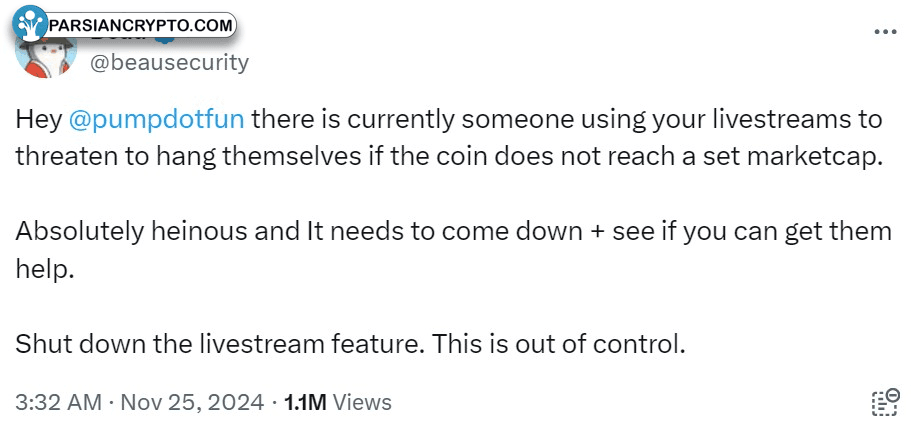Viewport: 911px width, 426px height.
Task: Open the @beausecurity profile handle
Action: (169, 62)
